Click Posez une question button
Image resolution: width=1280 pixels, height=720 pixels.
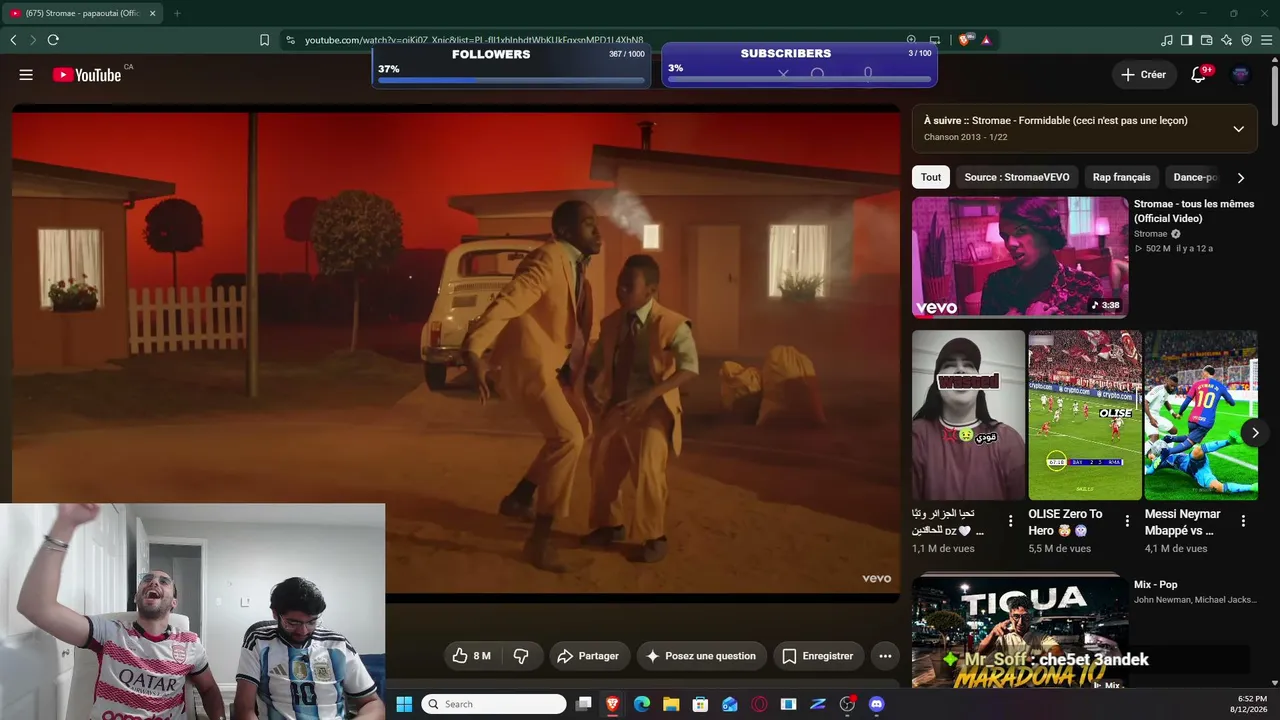coord(701,656)
